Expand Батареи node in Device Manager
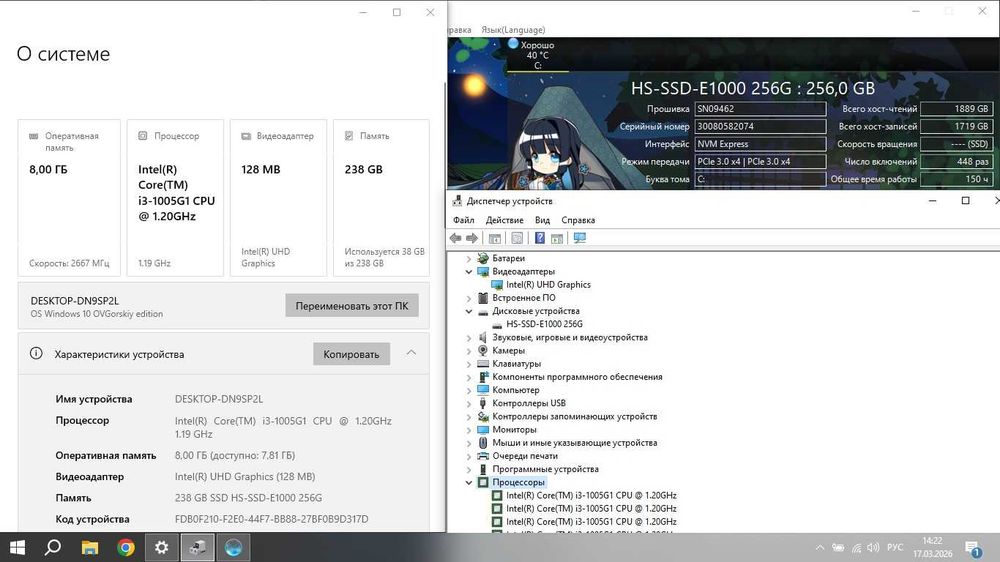This screenshot has height=562, width=1000. click(x=469, y=258)
